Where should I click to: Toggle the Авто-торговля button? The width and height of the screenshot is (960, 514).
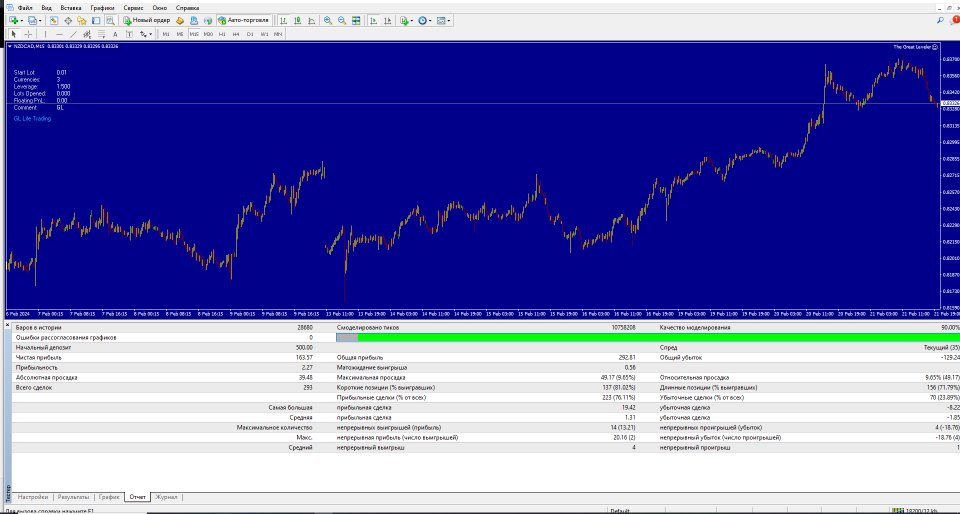244,20
